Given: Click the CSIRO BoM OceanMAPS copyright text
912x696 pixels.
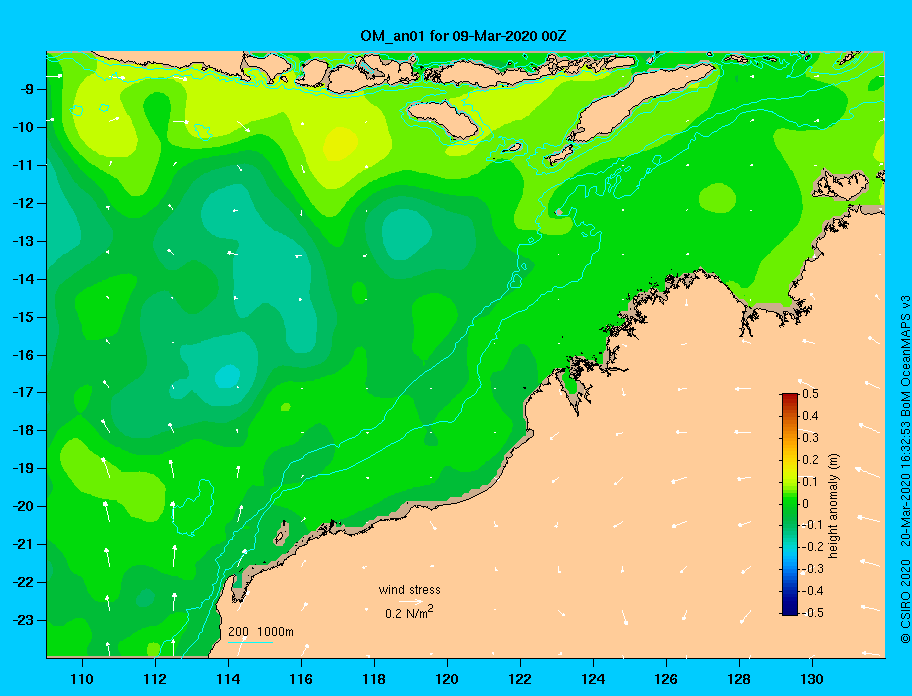Looking at the screenshot, I should [x=905, y=469].
